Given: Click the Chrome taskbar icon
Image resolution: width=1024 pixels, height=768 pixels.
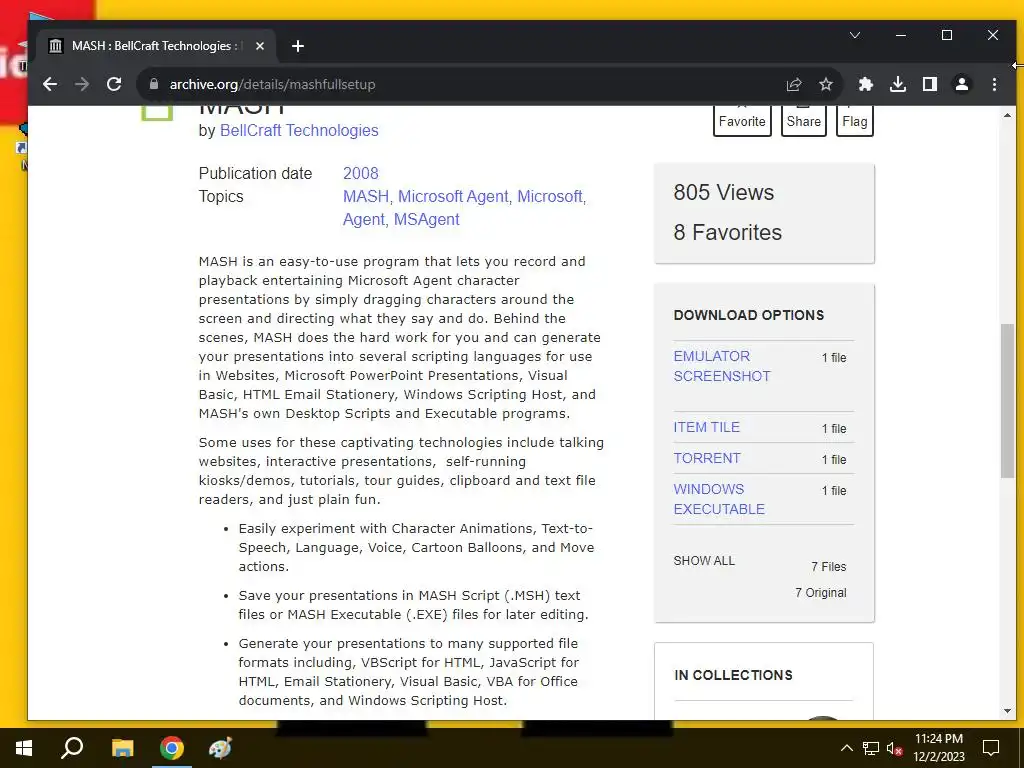Looking at the screenshot, I should [172, 748].
